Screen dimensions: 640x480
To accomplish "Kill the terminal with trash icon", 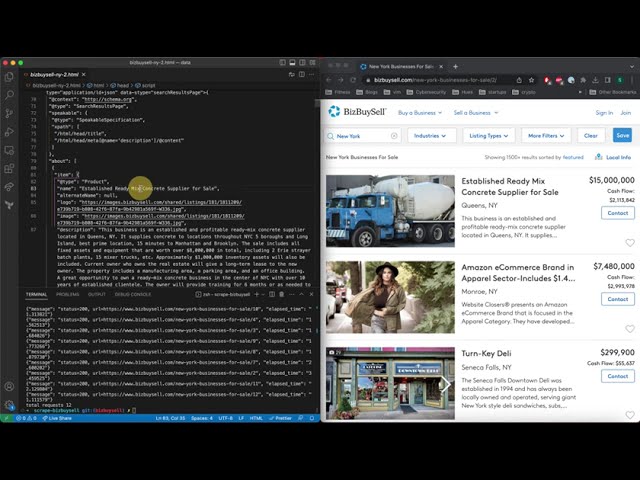I will (282, 294).
